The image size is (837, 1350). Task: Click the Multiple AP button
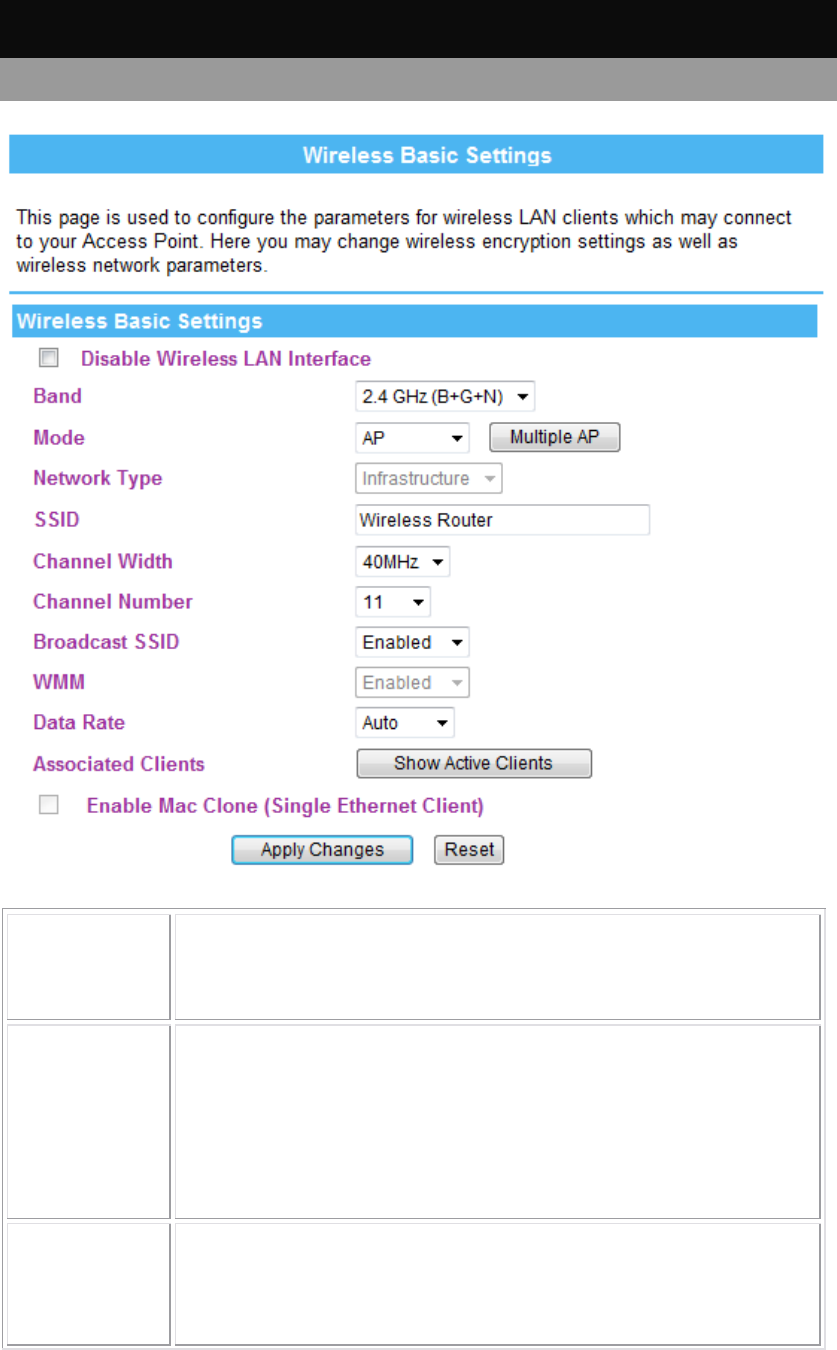coord(555,438)
